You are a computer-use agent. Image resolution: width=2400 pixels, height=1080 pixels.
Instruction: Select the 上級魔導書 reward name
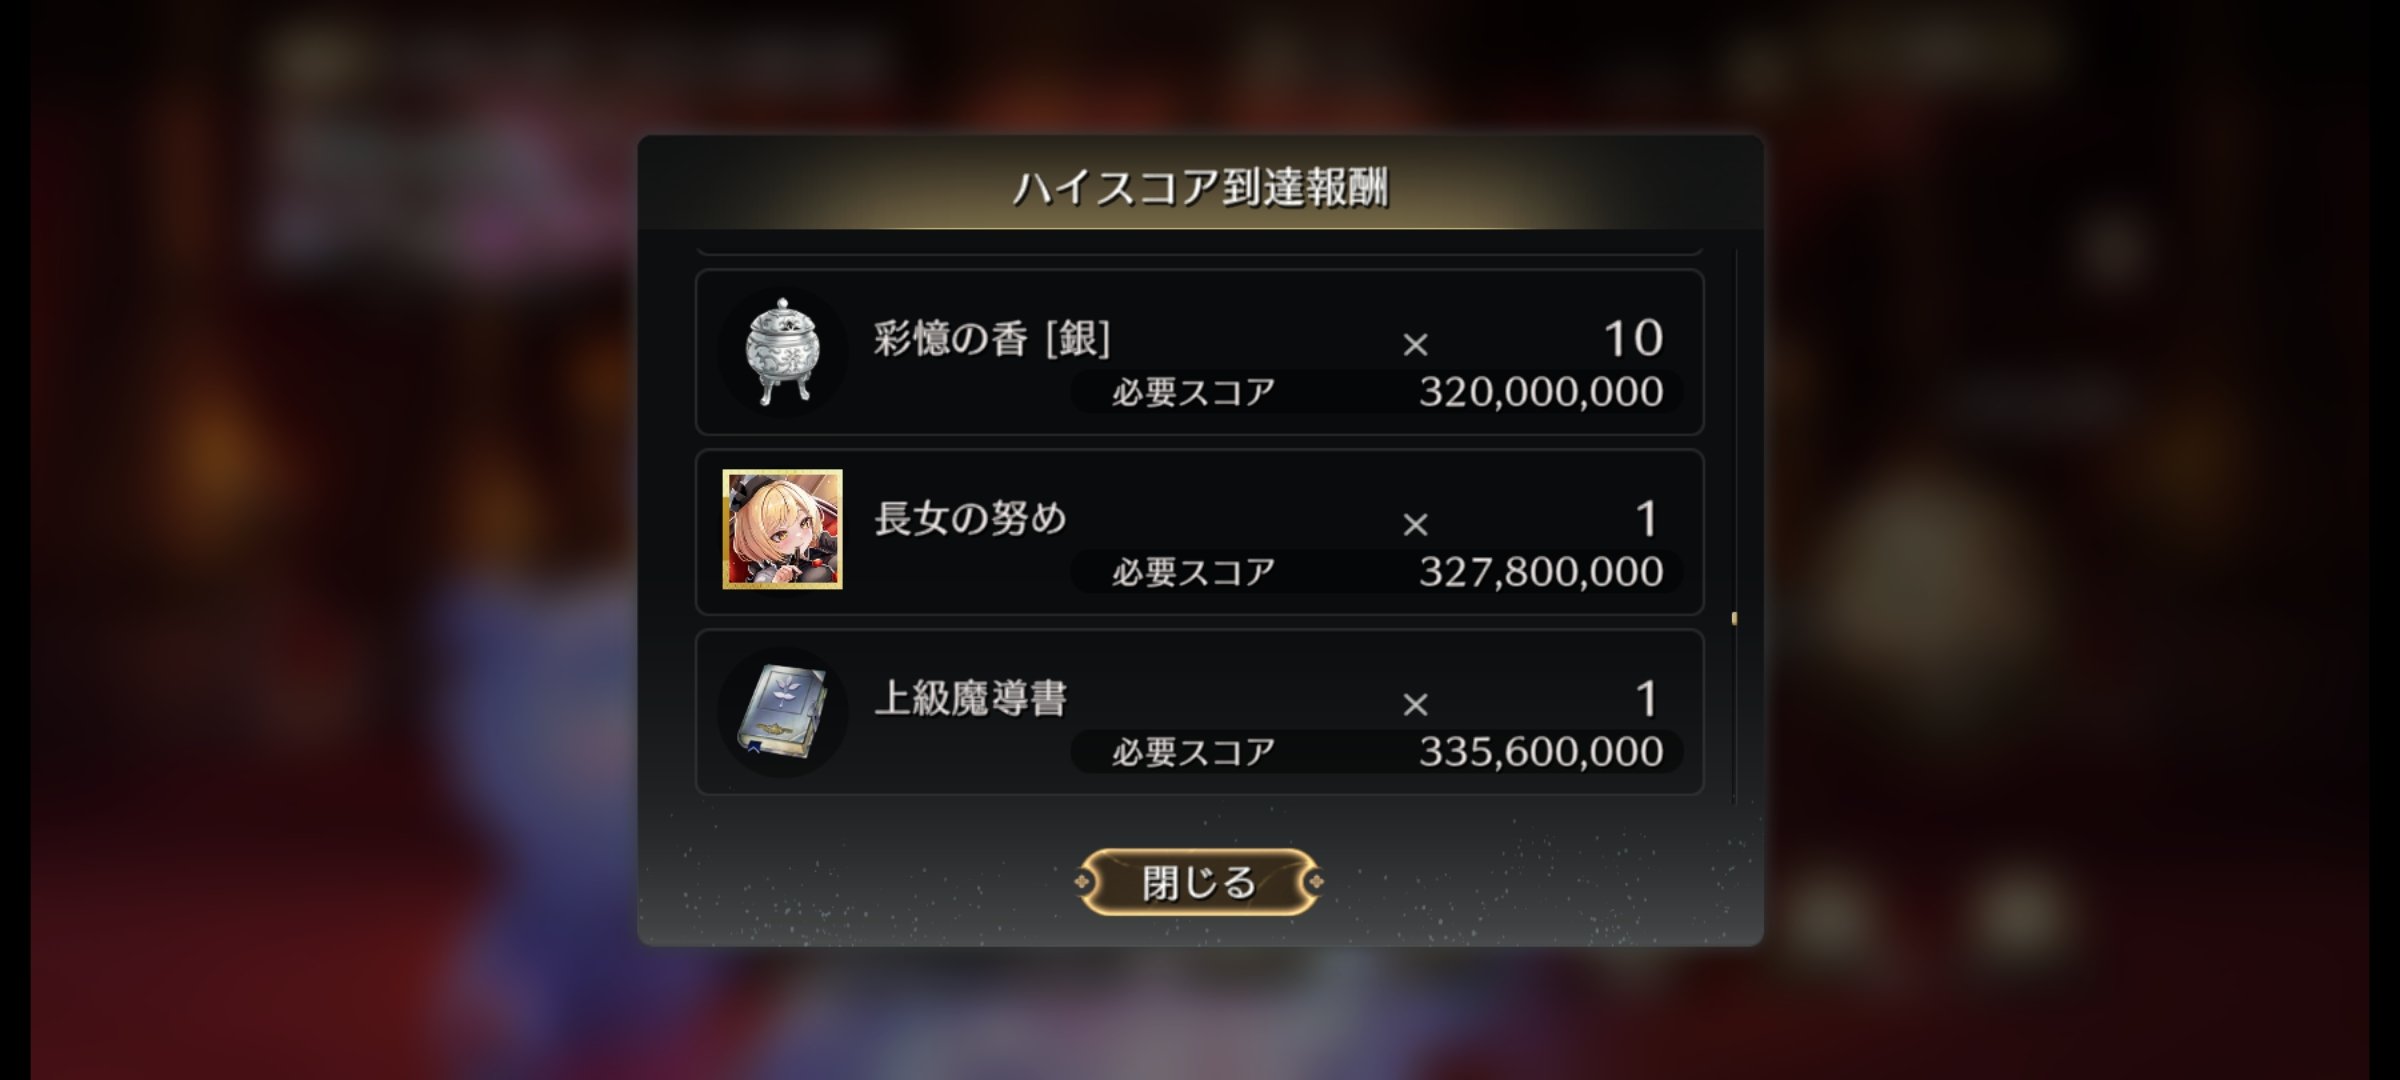click(x=970, y=698)
